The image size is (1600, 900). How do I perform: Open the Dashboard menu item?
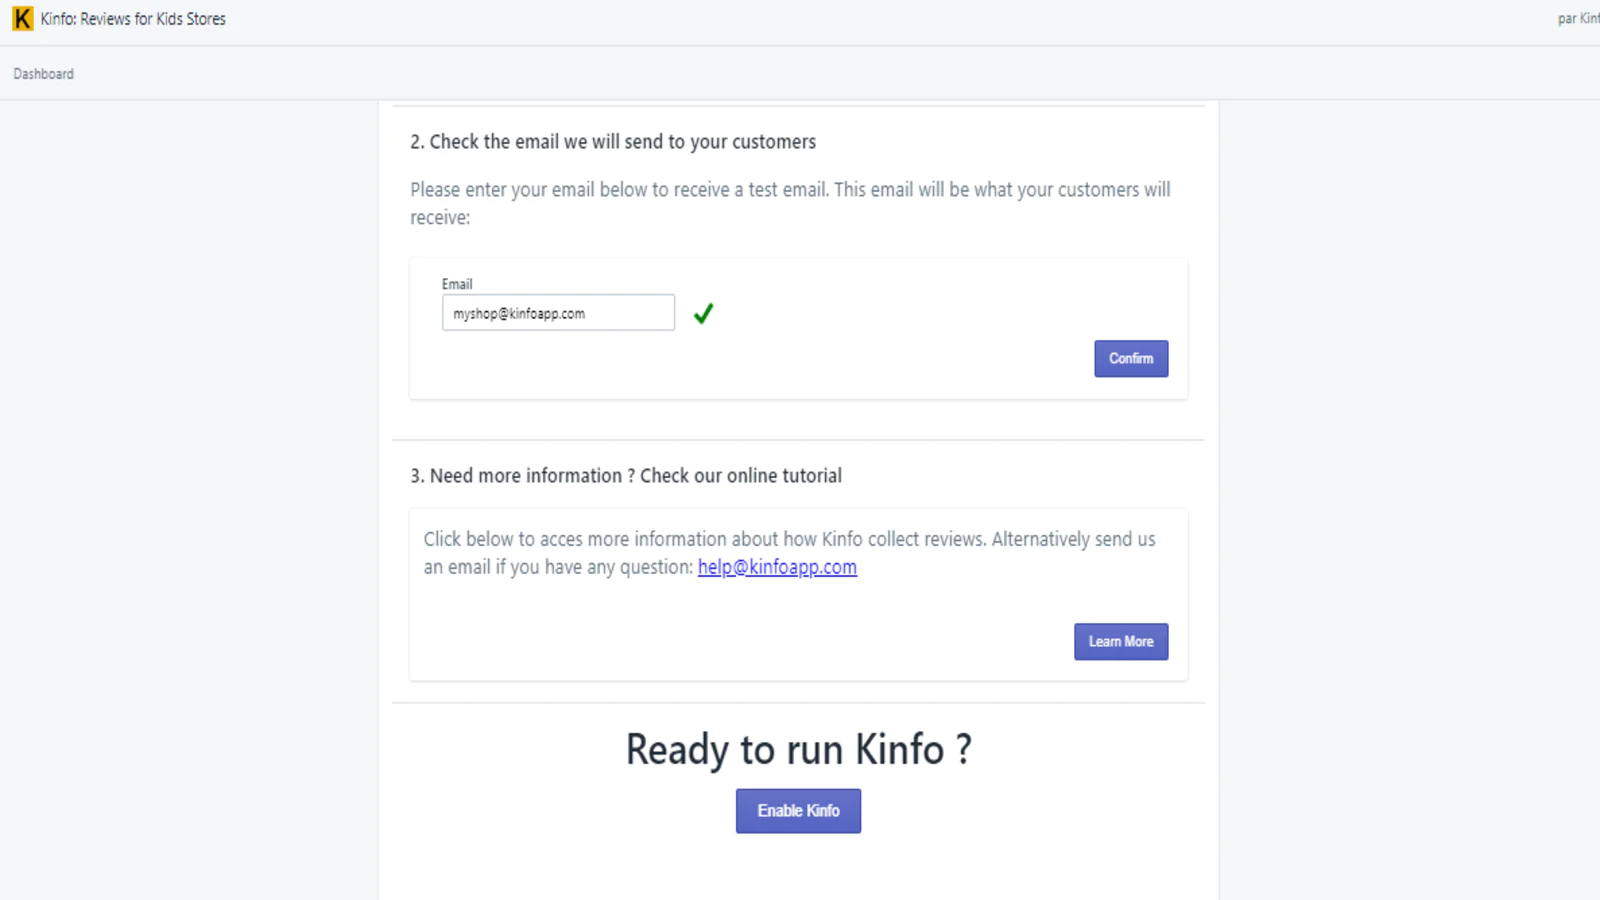(x=43, y=74)
